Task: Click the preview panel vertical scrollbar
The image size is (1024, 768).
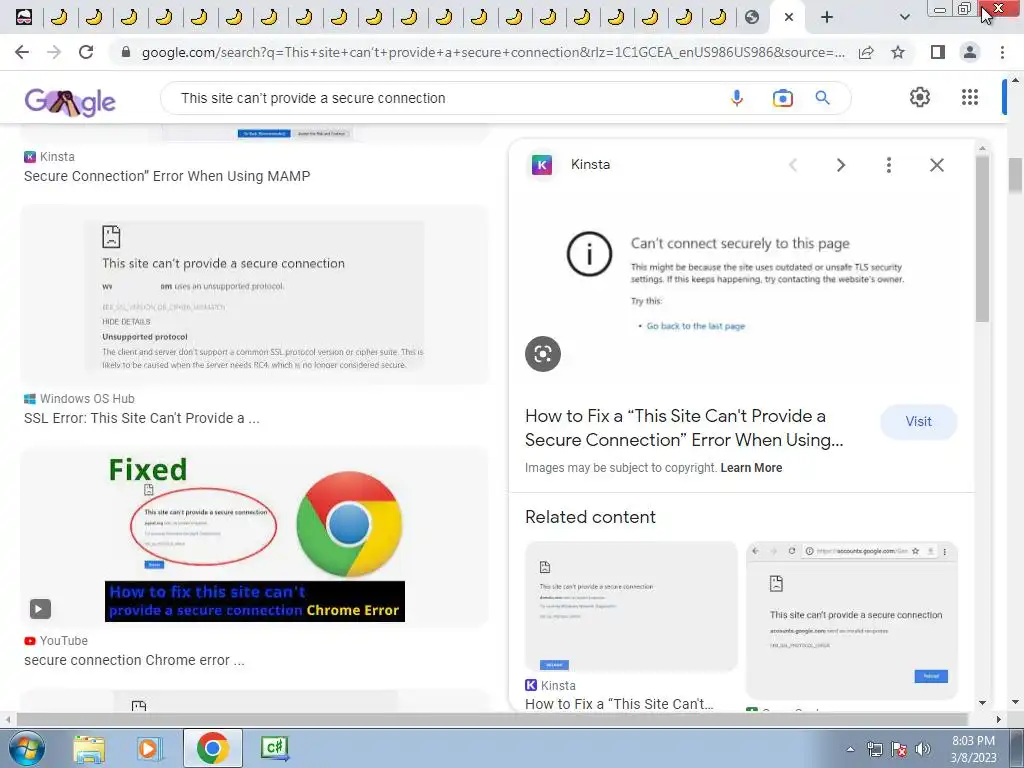Action: point(982,238)
